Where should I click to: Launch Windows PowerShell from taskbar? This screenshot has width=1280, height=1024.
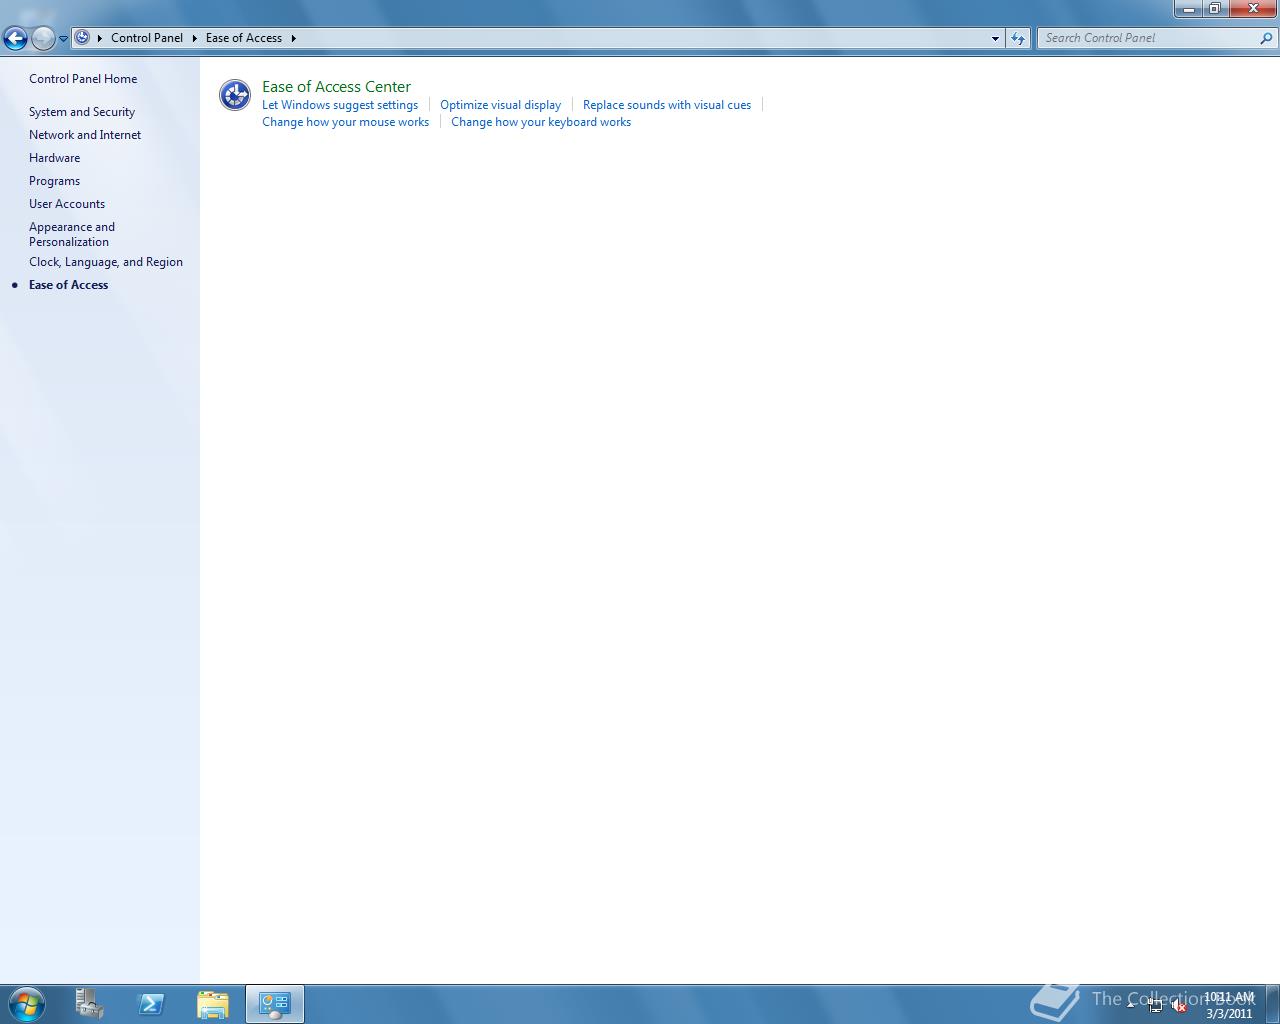151,1004
